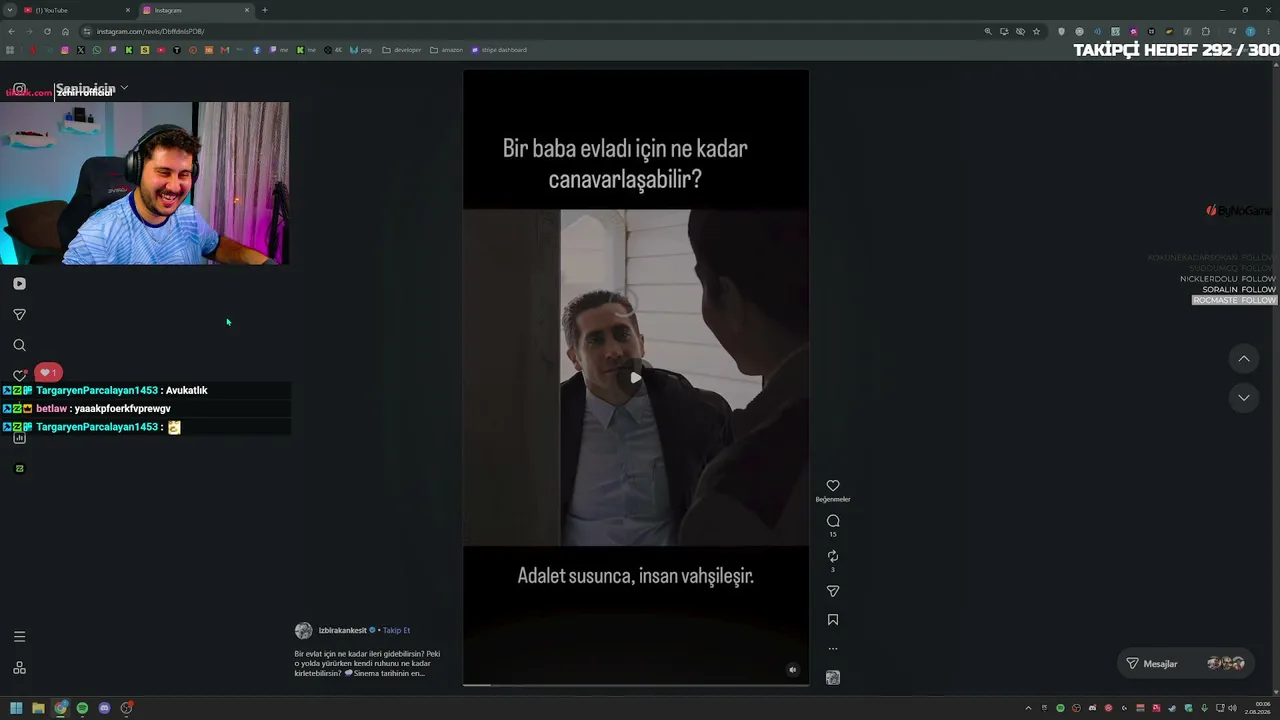
Task: Expand the Instagram feed switcher chevron
Action: [124, 88]
